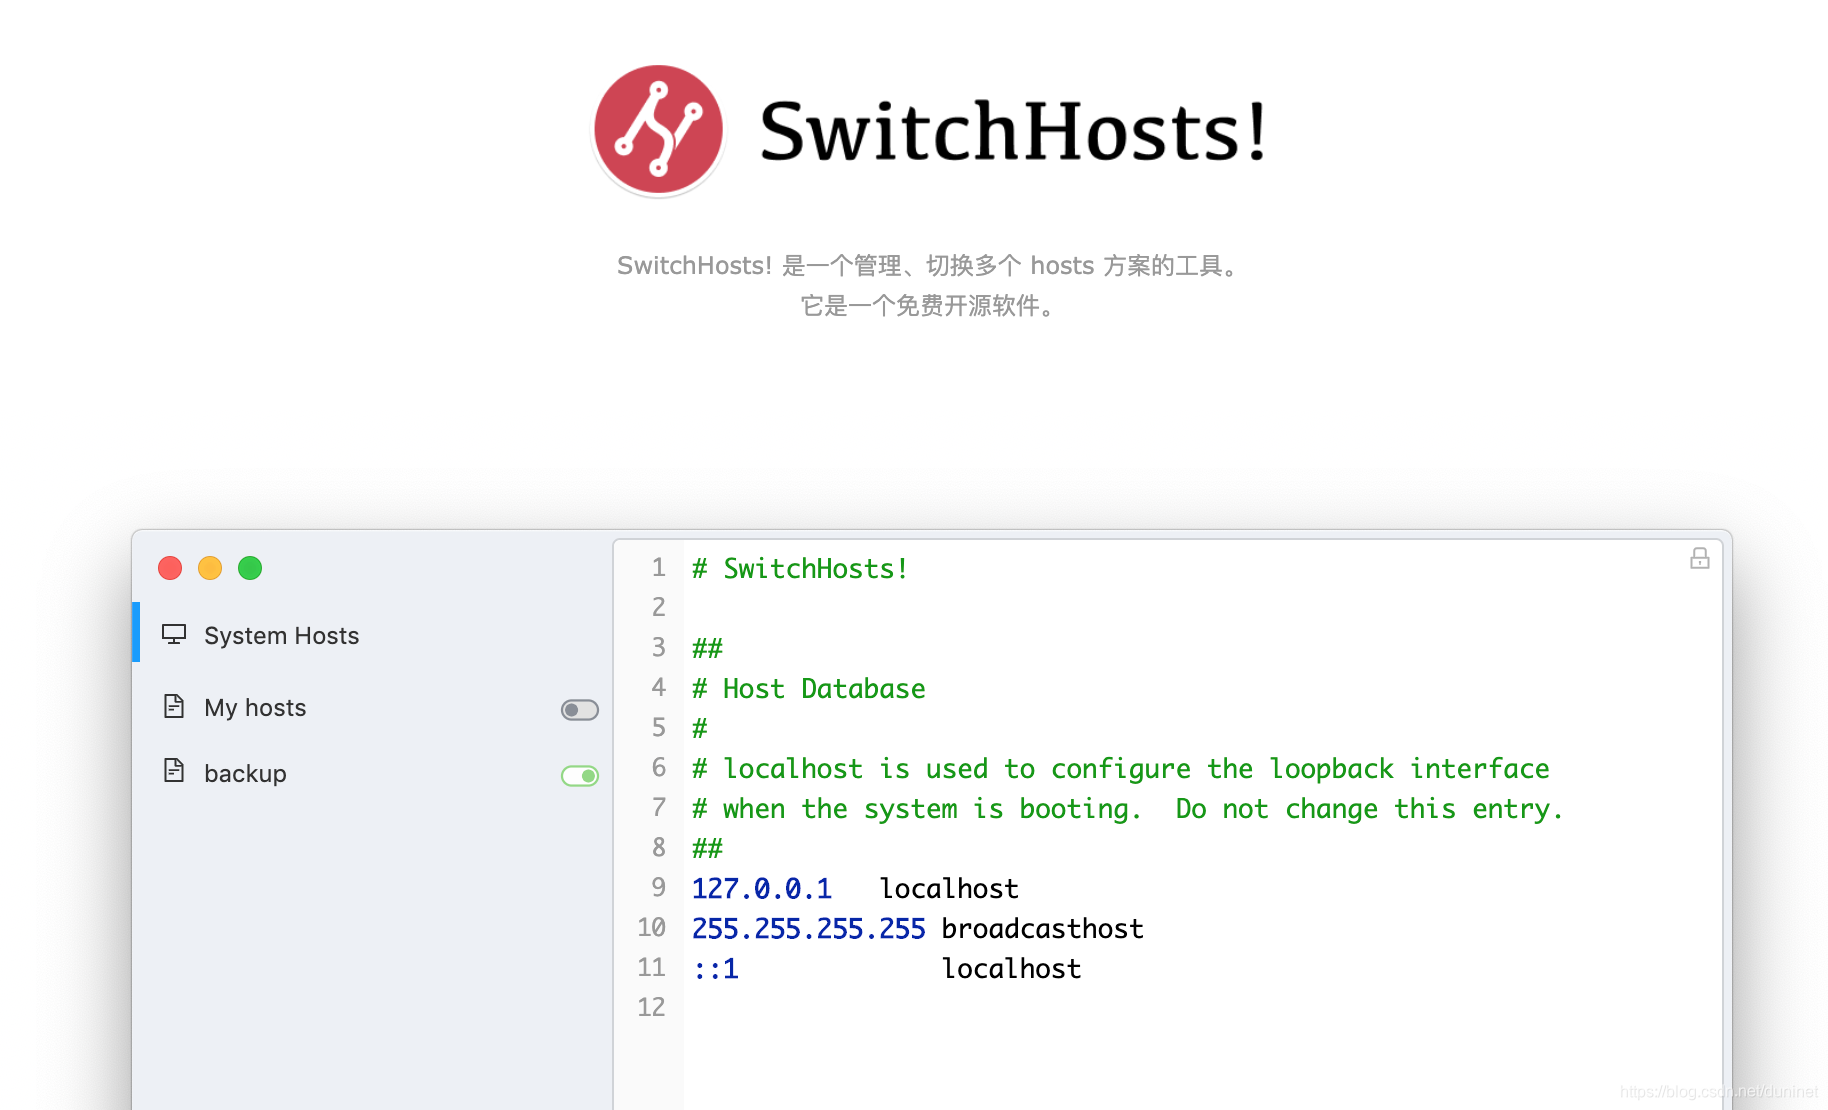
Task: Click the 255.255.255.255 IP address
Action: (809, 929)
